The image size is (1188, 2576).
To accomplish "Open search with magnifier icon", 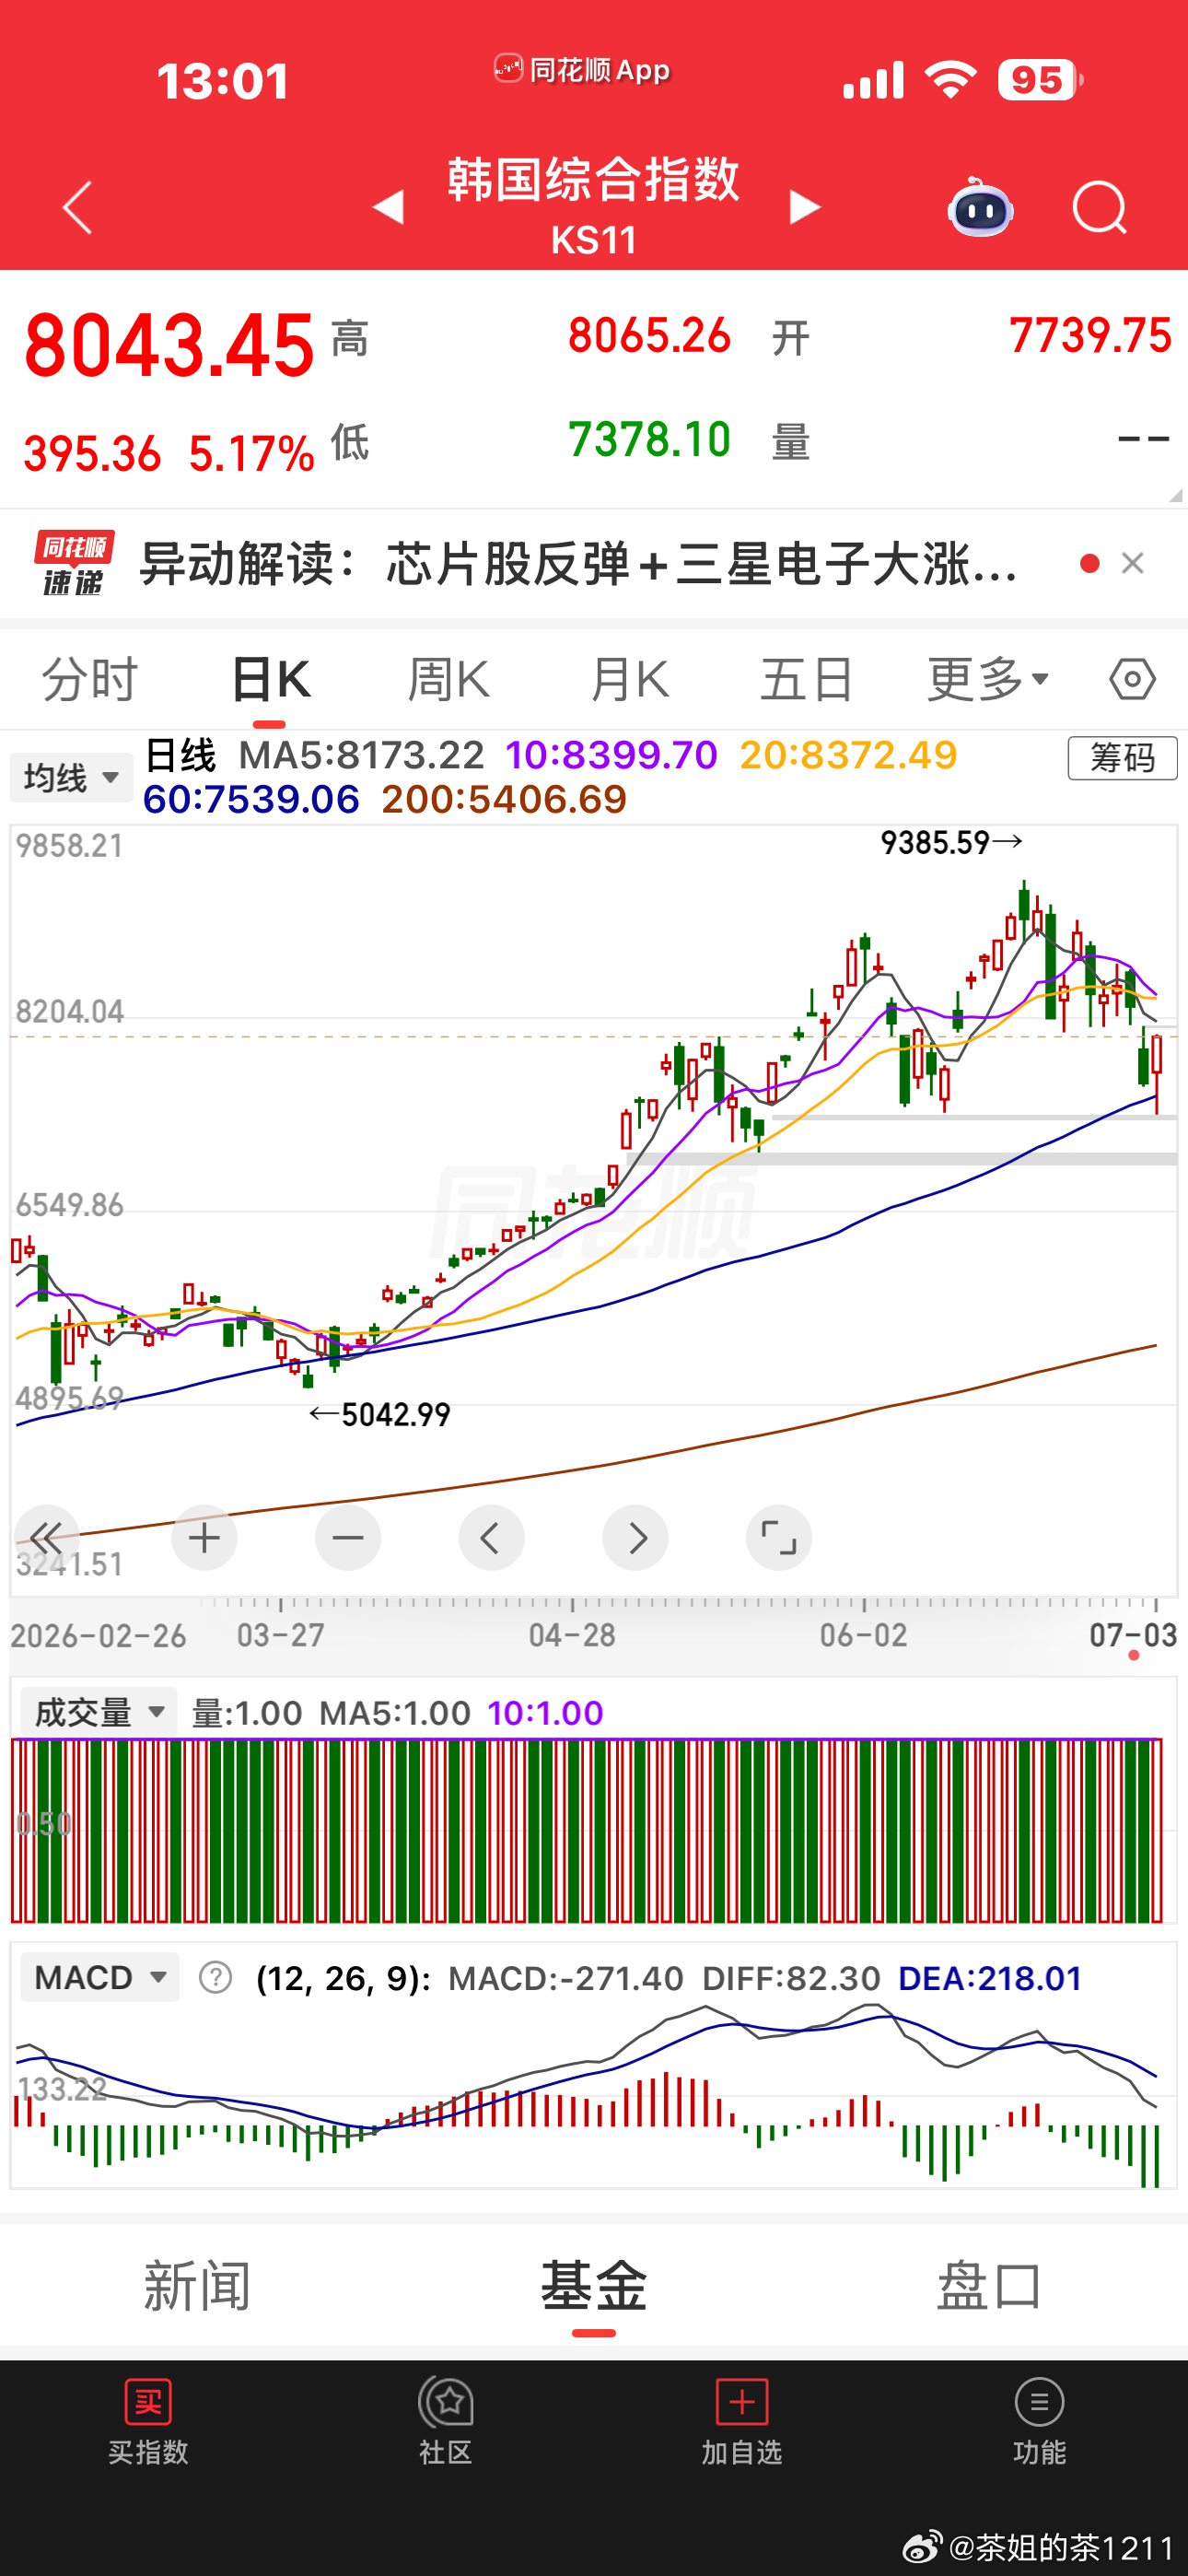I will click(1100, 208).
